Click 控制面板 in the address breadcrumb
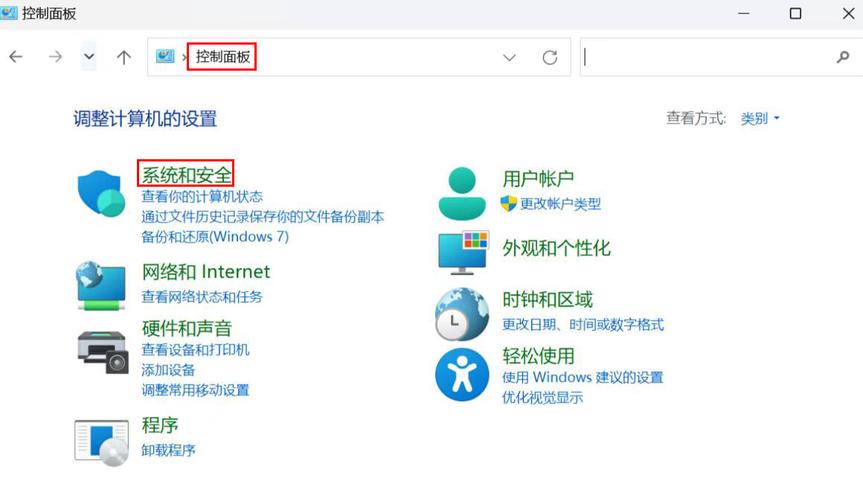Screen dimensions: 863x500 tap(221, 58)
